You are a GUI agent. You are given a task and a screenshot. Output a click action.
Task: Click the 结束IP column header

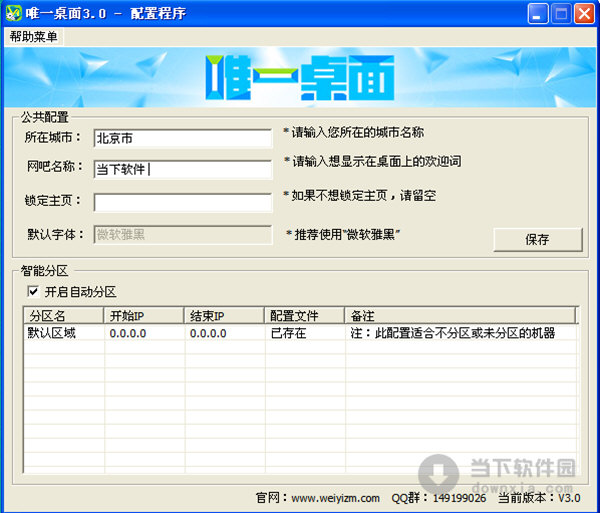click(224, 316)
